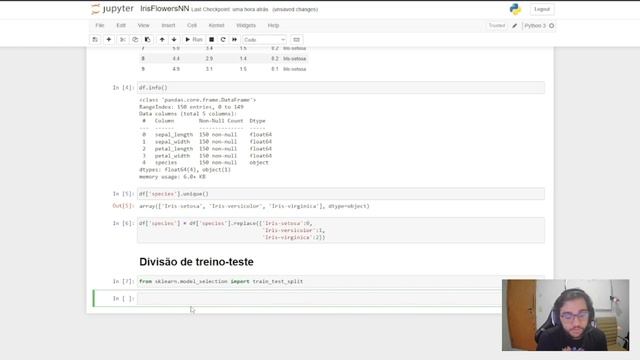Open the Widgets menu
Image resolution: width=640 pixels, height=360 pixels.
(x=246, y=25)
